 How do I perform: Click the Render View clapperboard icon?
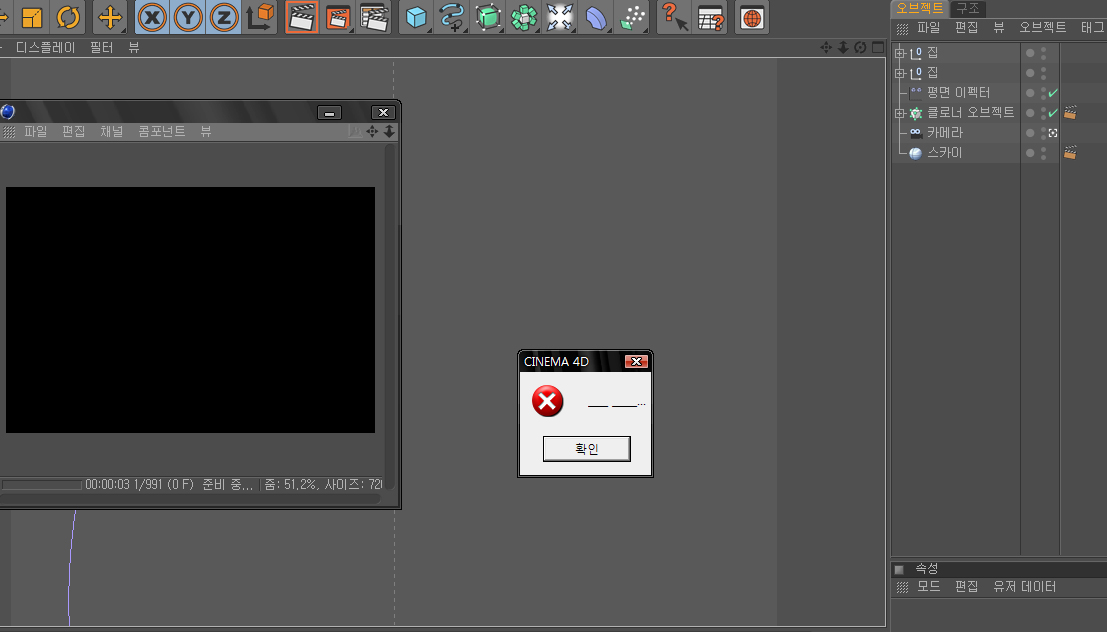(x=301, y=17)
